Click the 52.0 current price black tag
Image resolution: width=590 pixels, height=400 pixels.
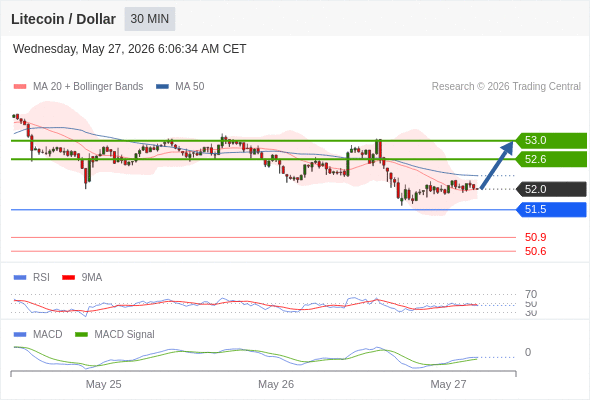(x=551, y=189)
